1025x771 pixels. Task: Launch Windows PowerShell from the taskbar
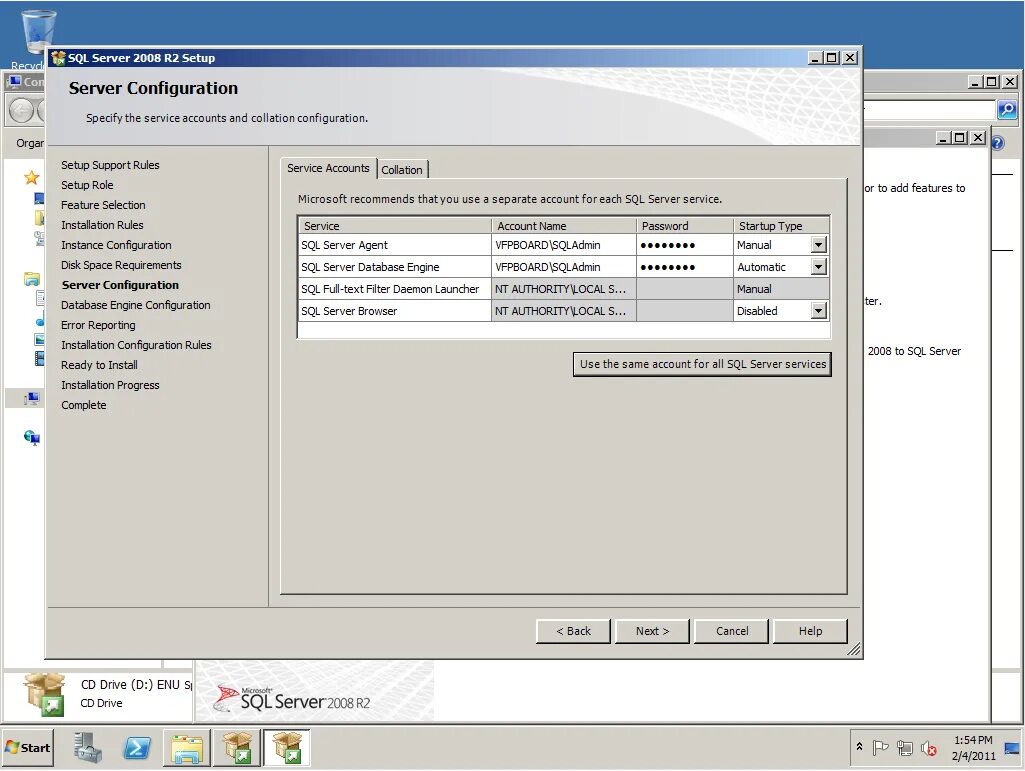tap(137, 748)
